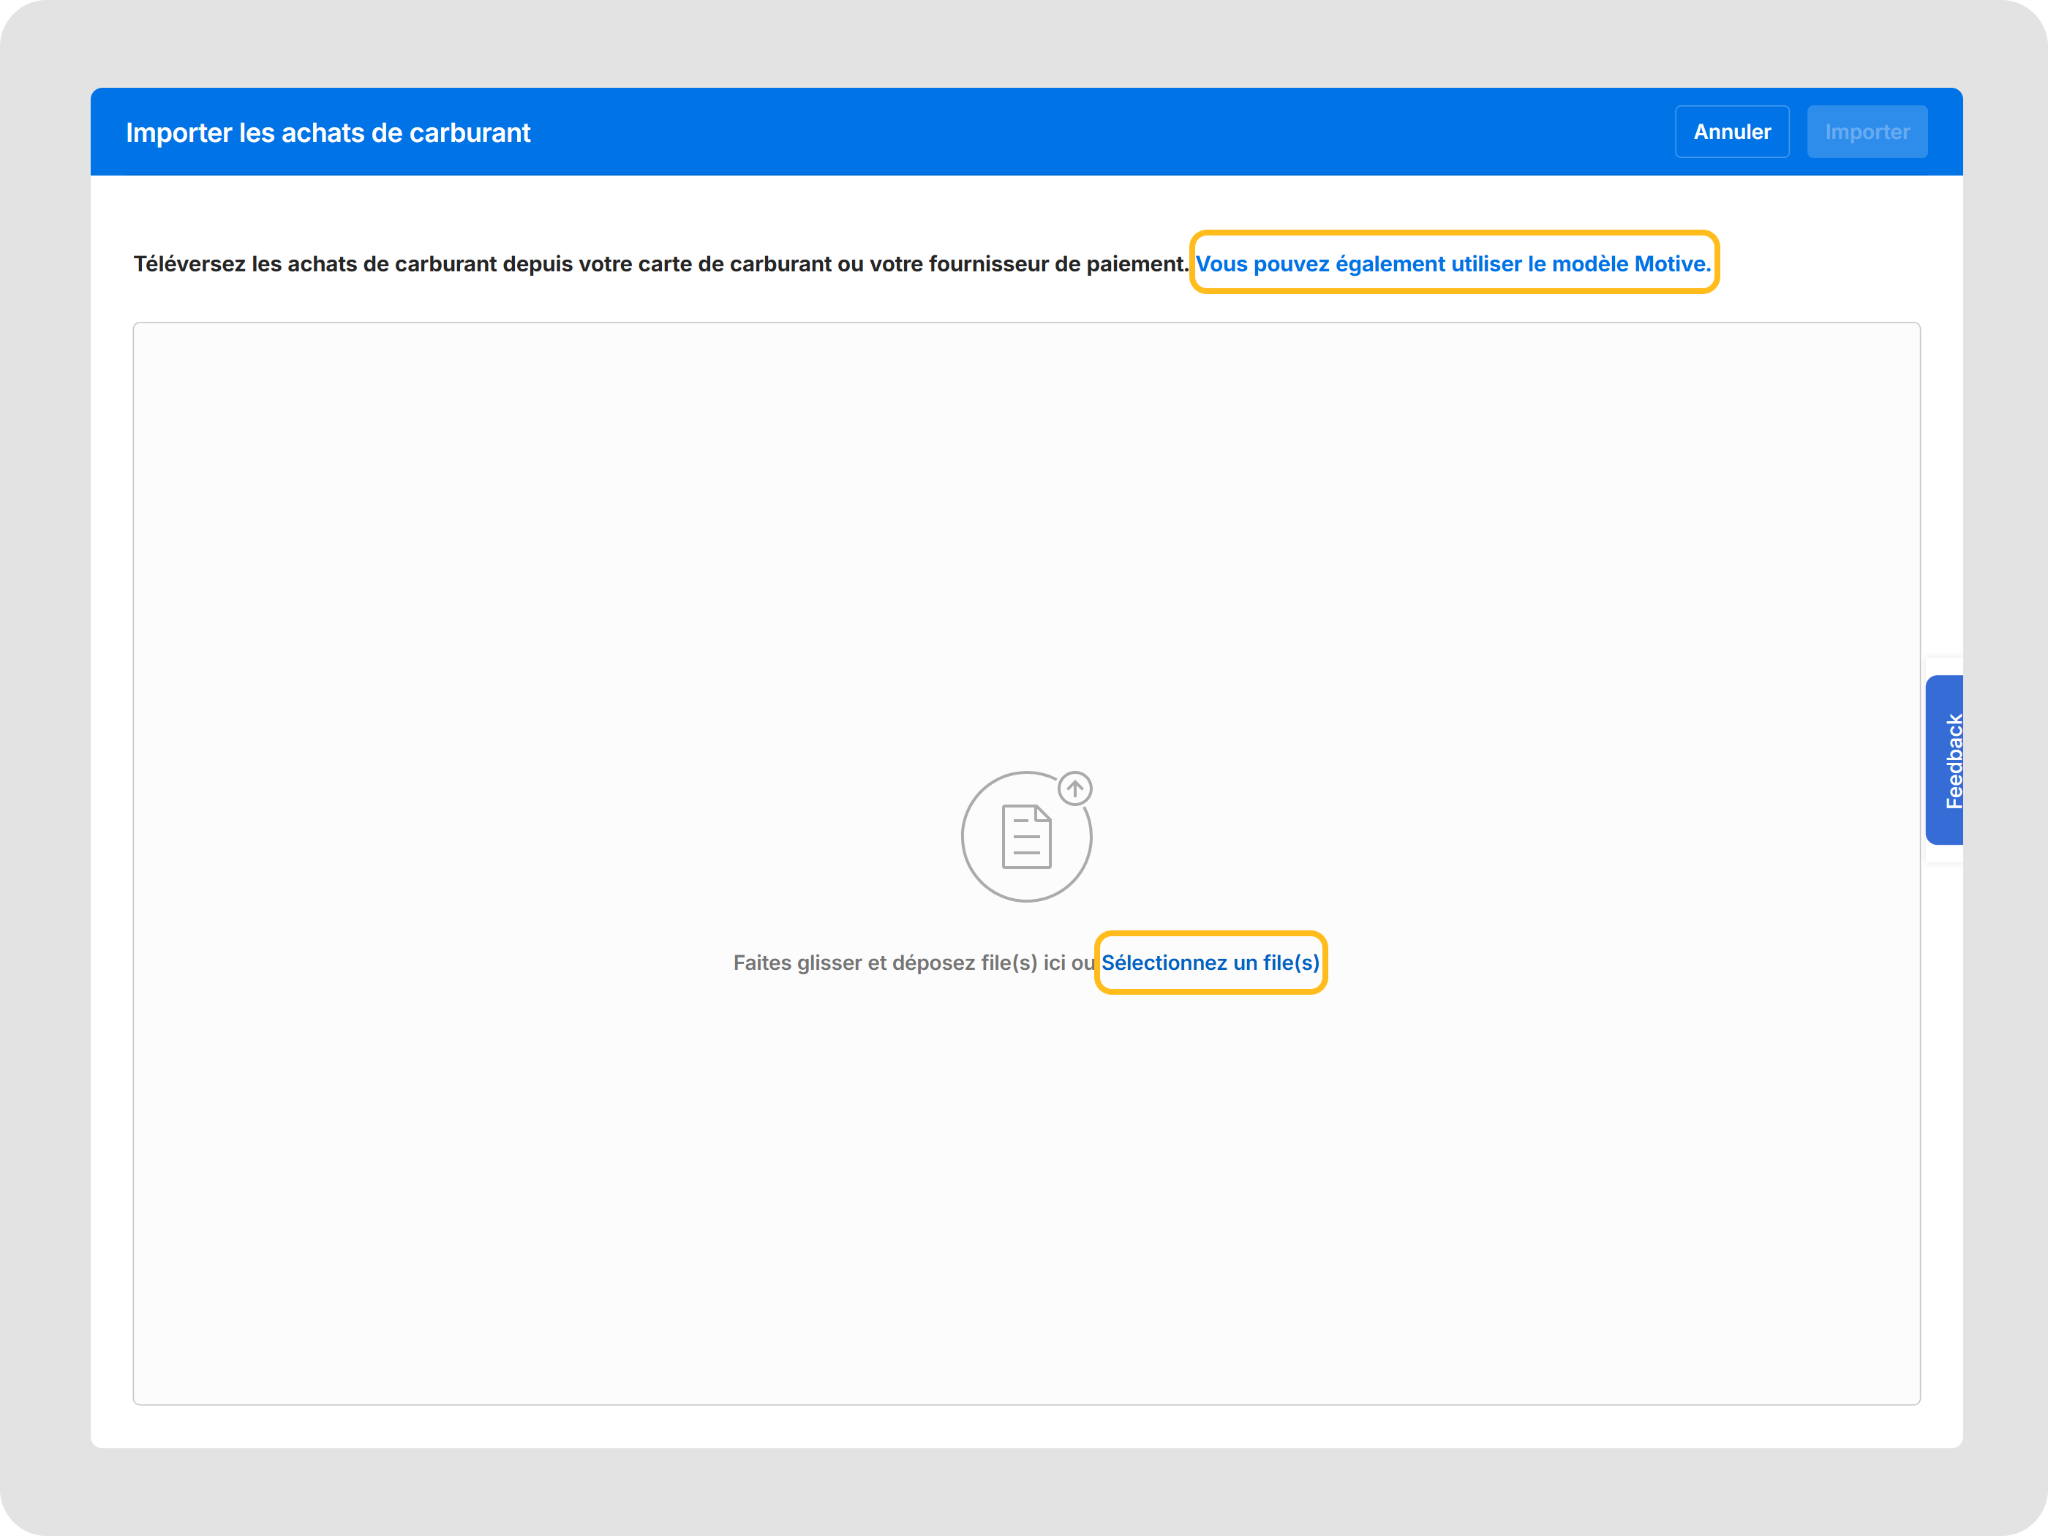Click the 'Importer les achats de carburant' title

(x=328, y=133)
